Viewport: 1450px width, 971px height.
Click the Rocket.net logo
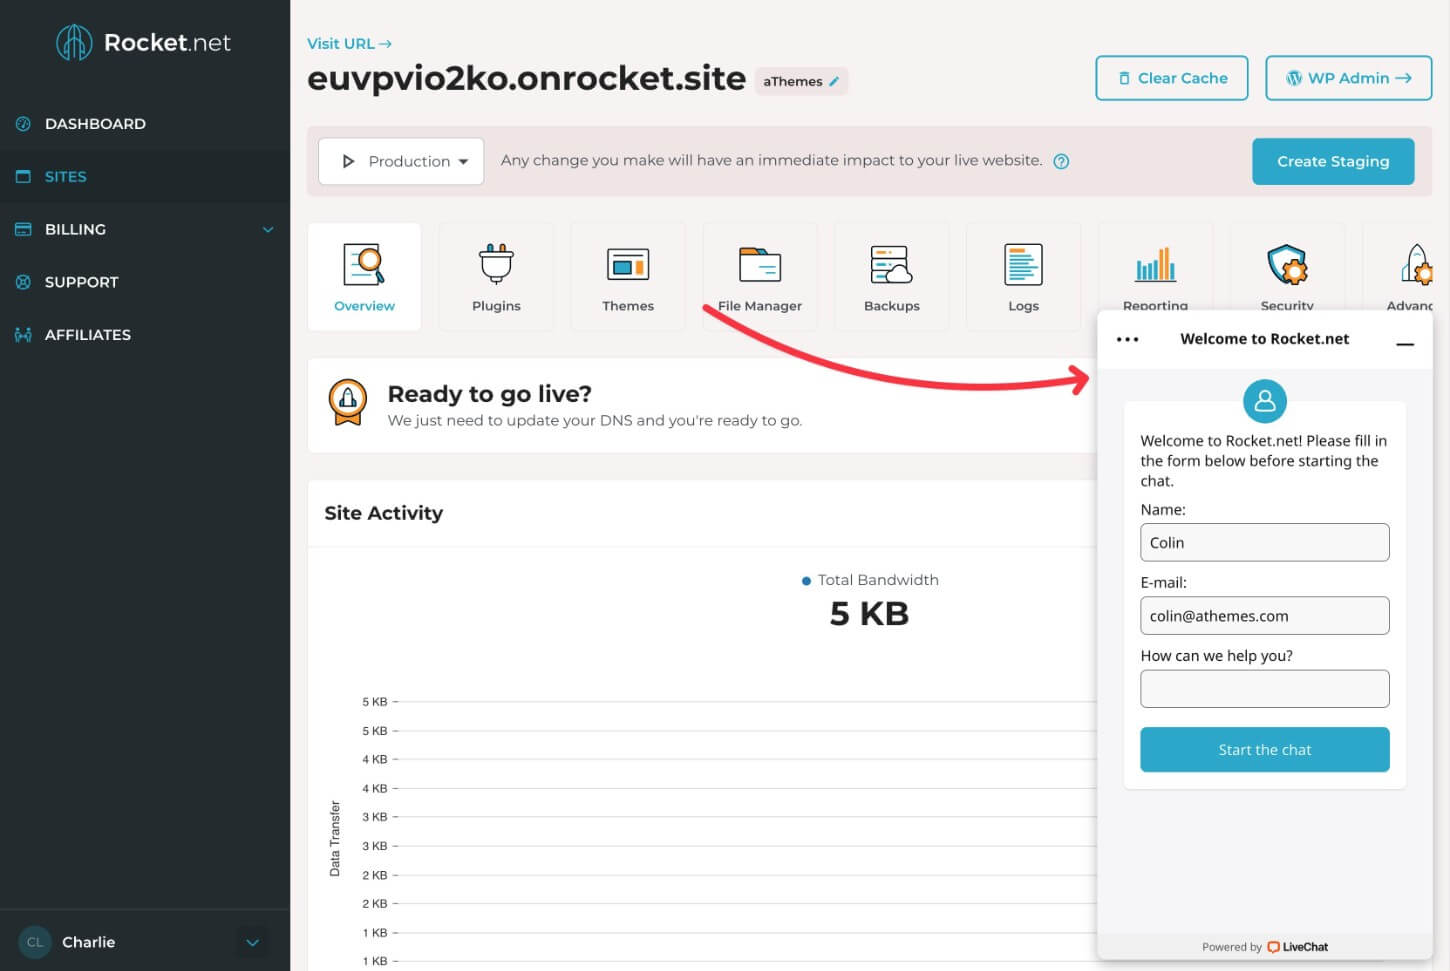(x=144, y=42)
